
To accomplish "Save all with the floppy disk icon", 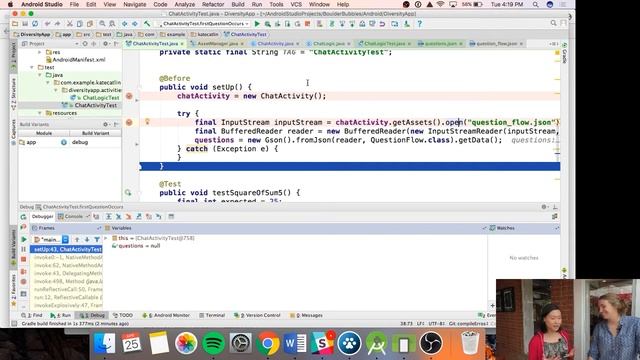I will [x=25, y=24].
